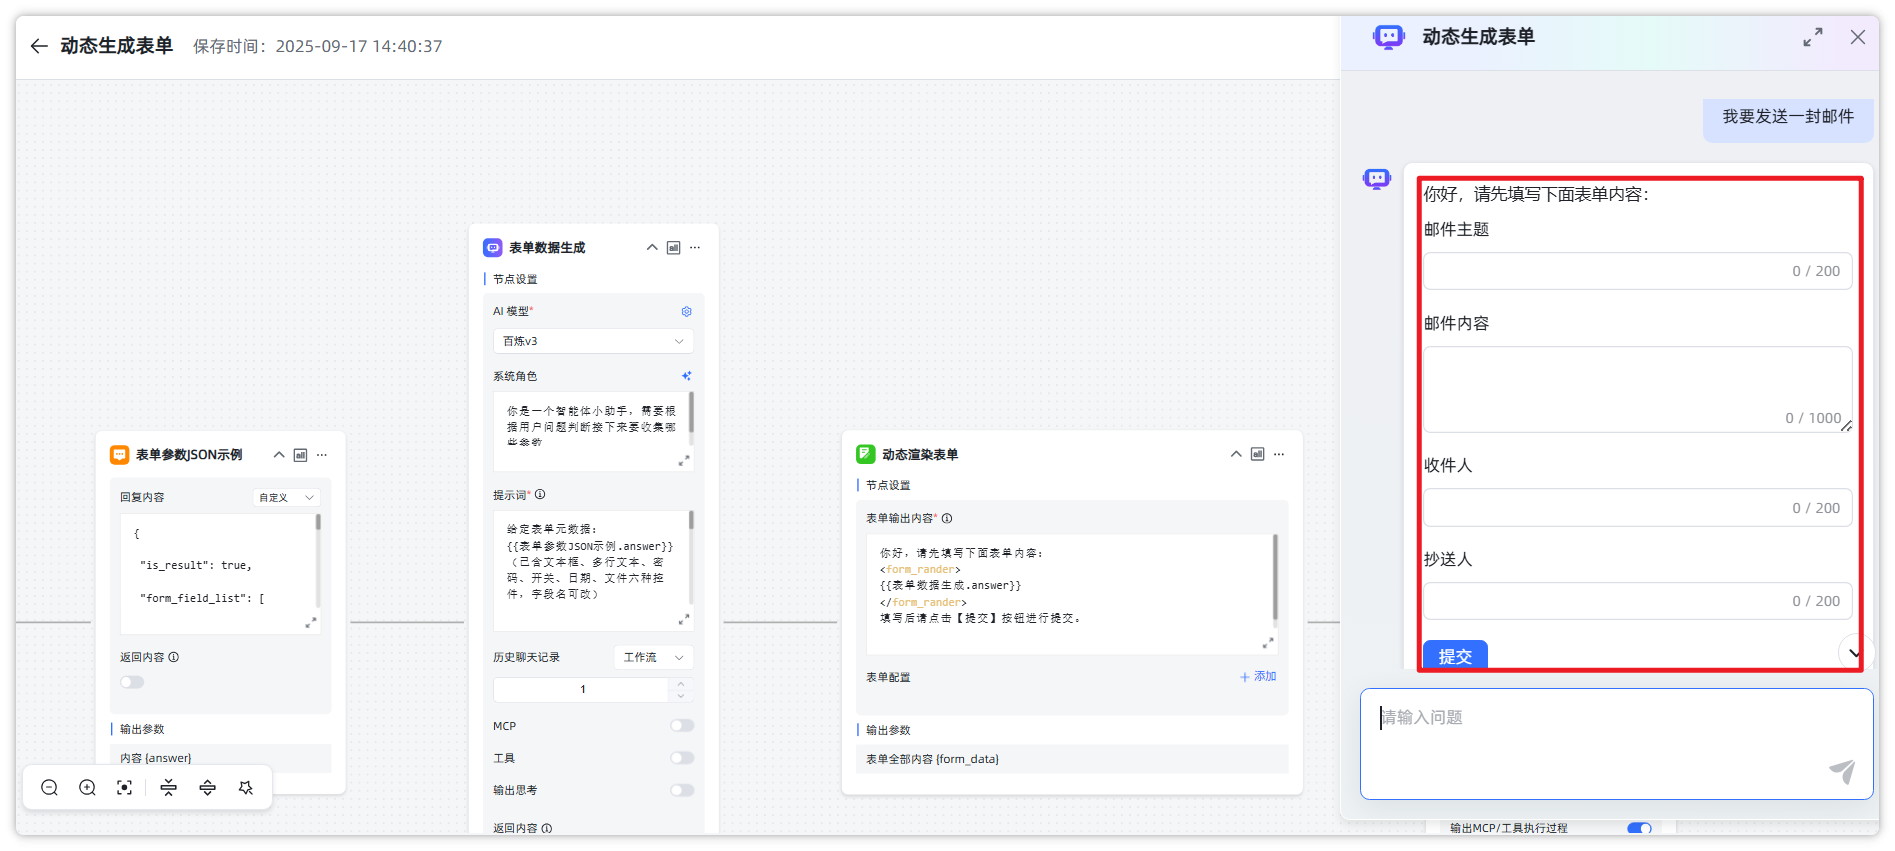Submit the form with 提交
The height and width of the screenshot is (851, 1895).
[1455, 656]
